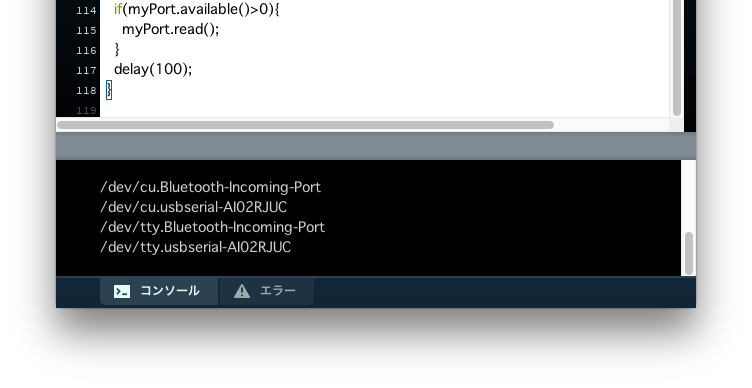Viewport: 752px width, 388px height.
Task: Switch to the コンソール tab
Action: (x=159, y=291)
